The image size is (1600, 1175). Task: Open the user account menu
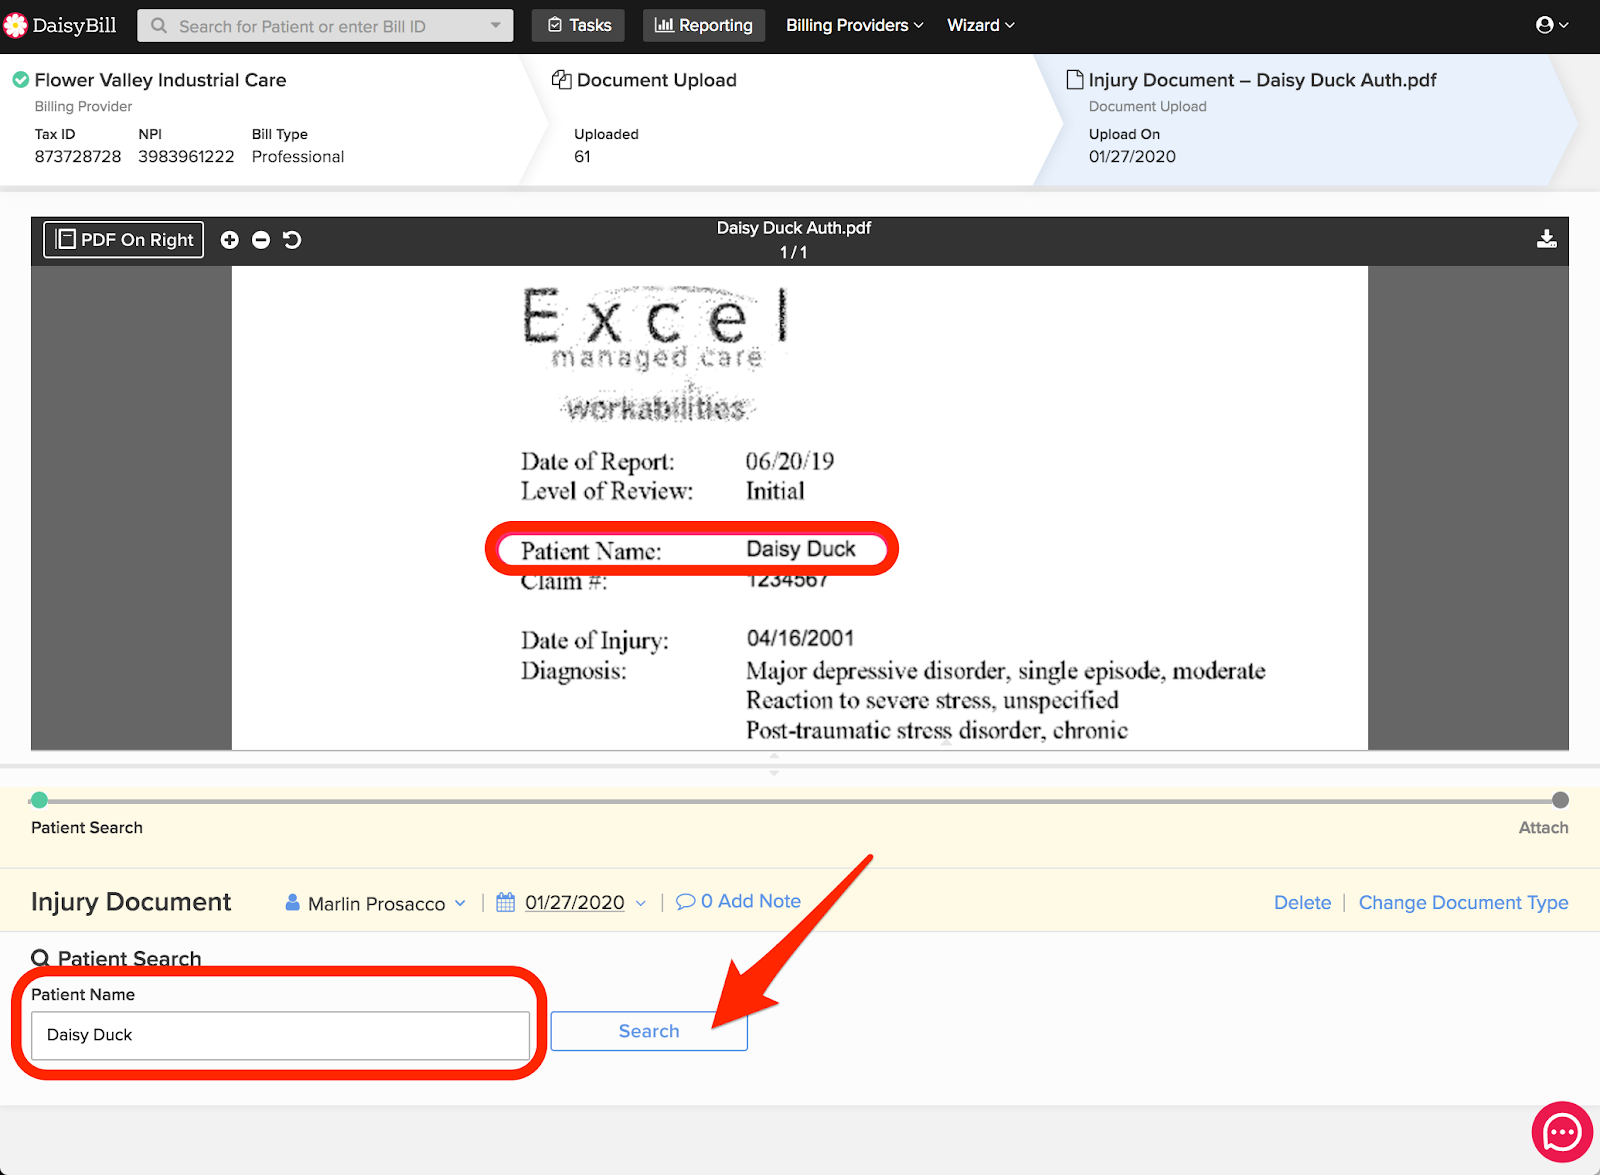click(x=1552, y=25)
